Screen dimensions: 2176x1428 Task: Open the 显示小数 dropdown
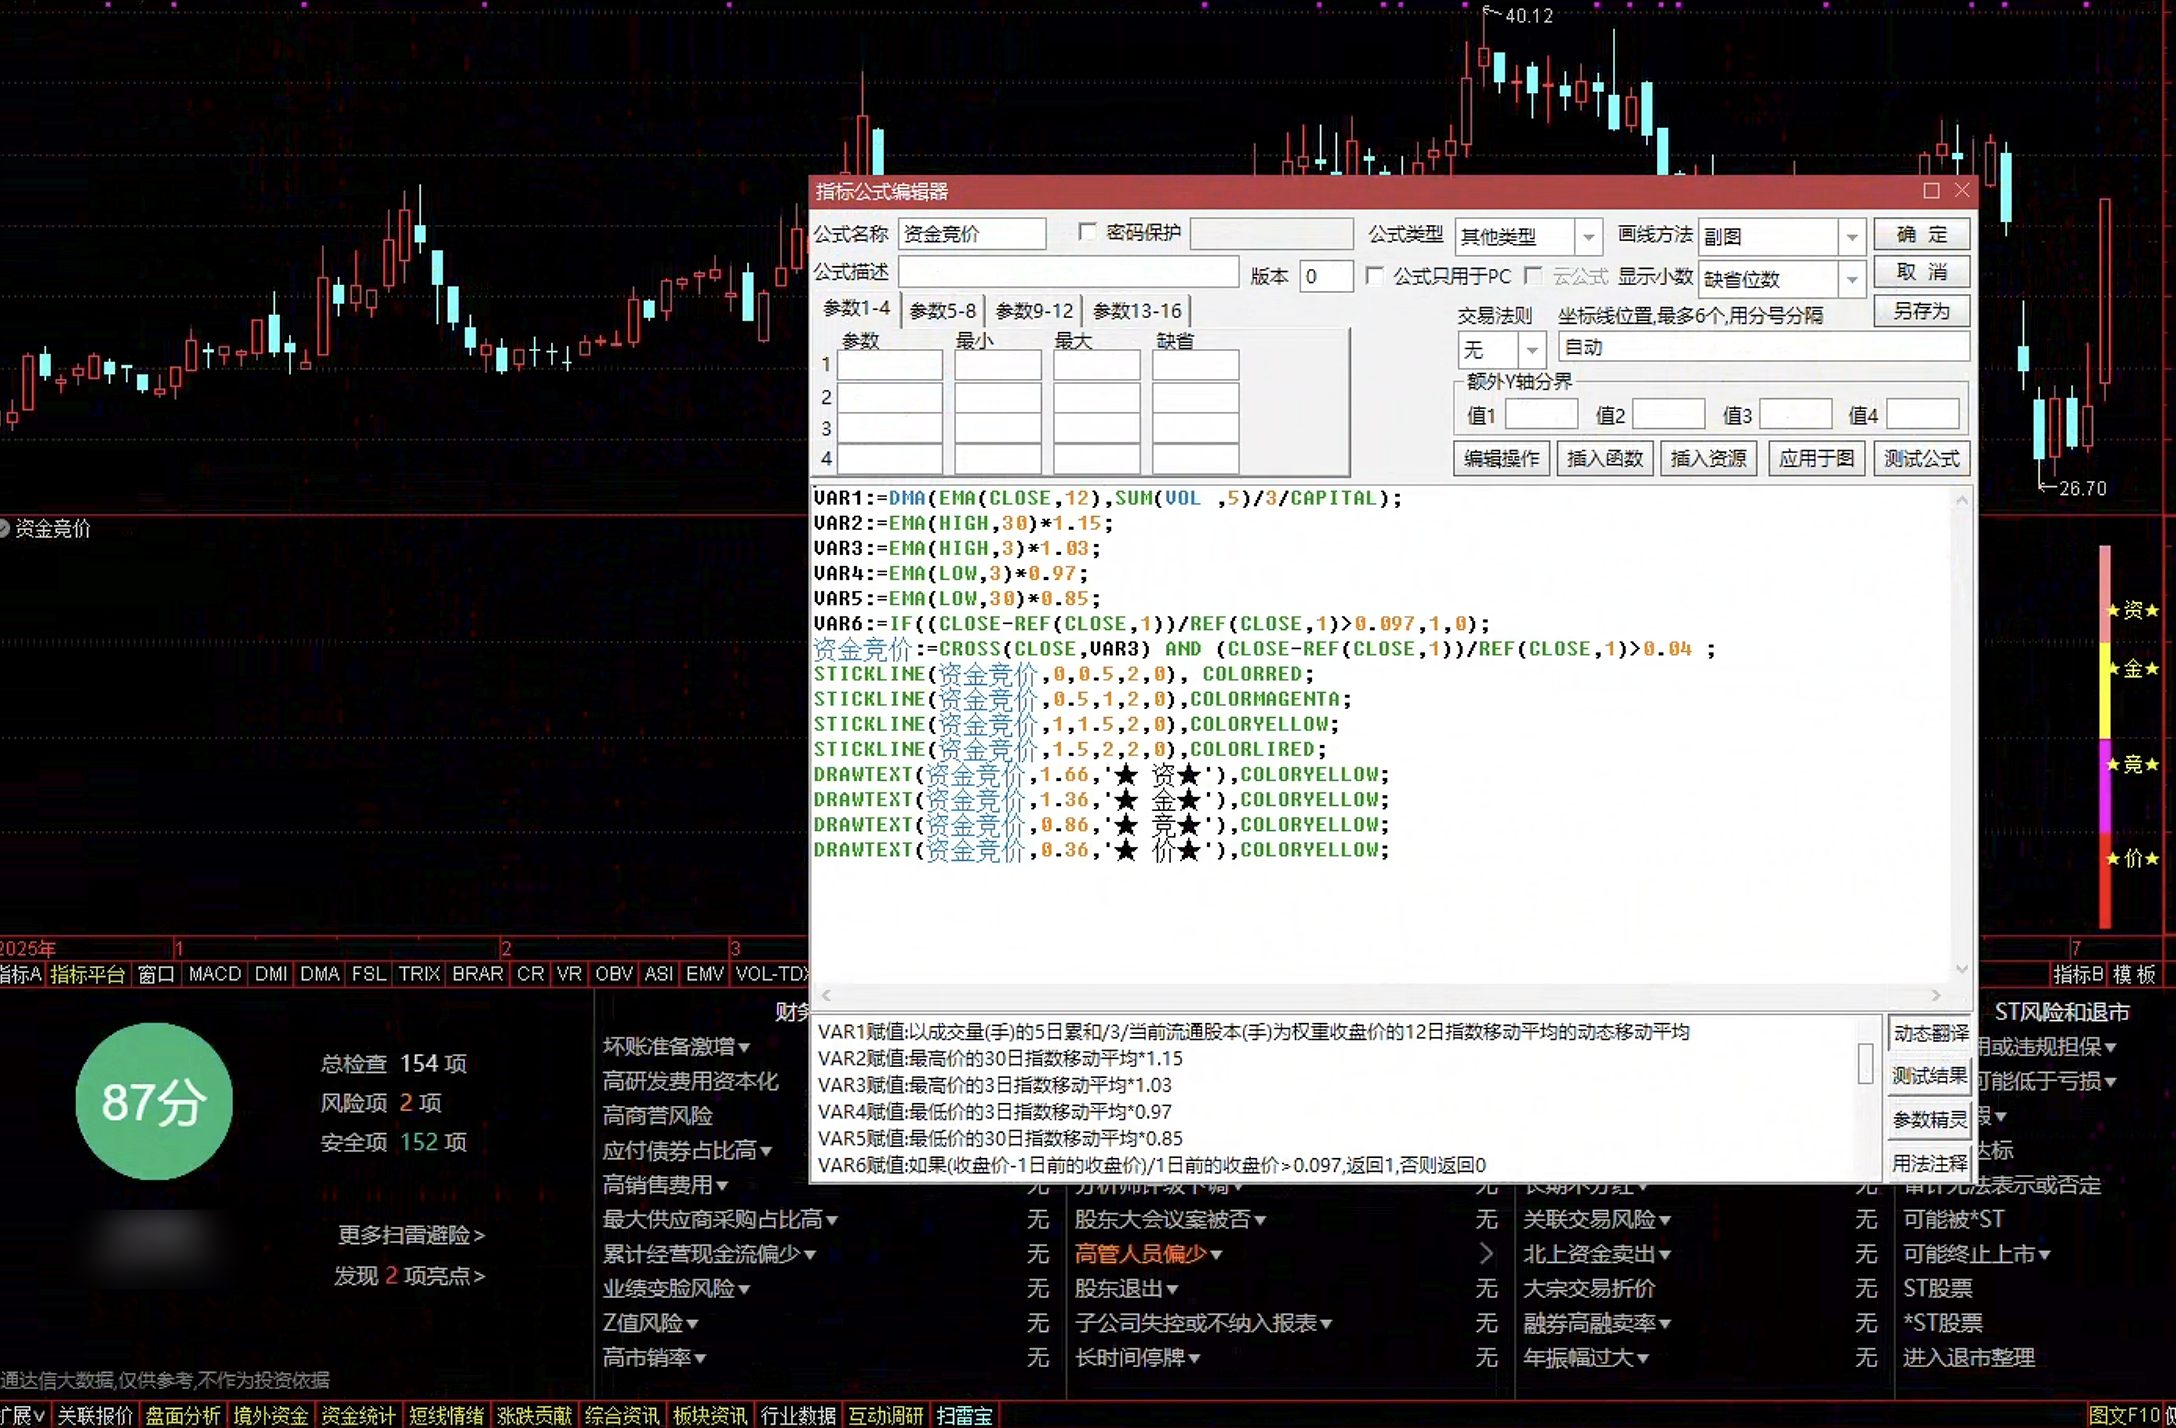1852,278
